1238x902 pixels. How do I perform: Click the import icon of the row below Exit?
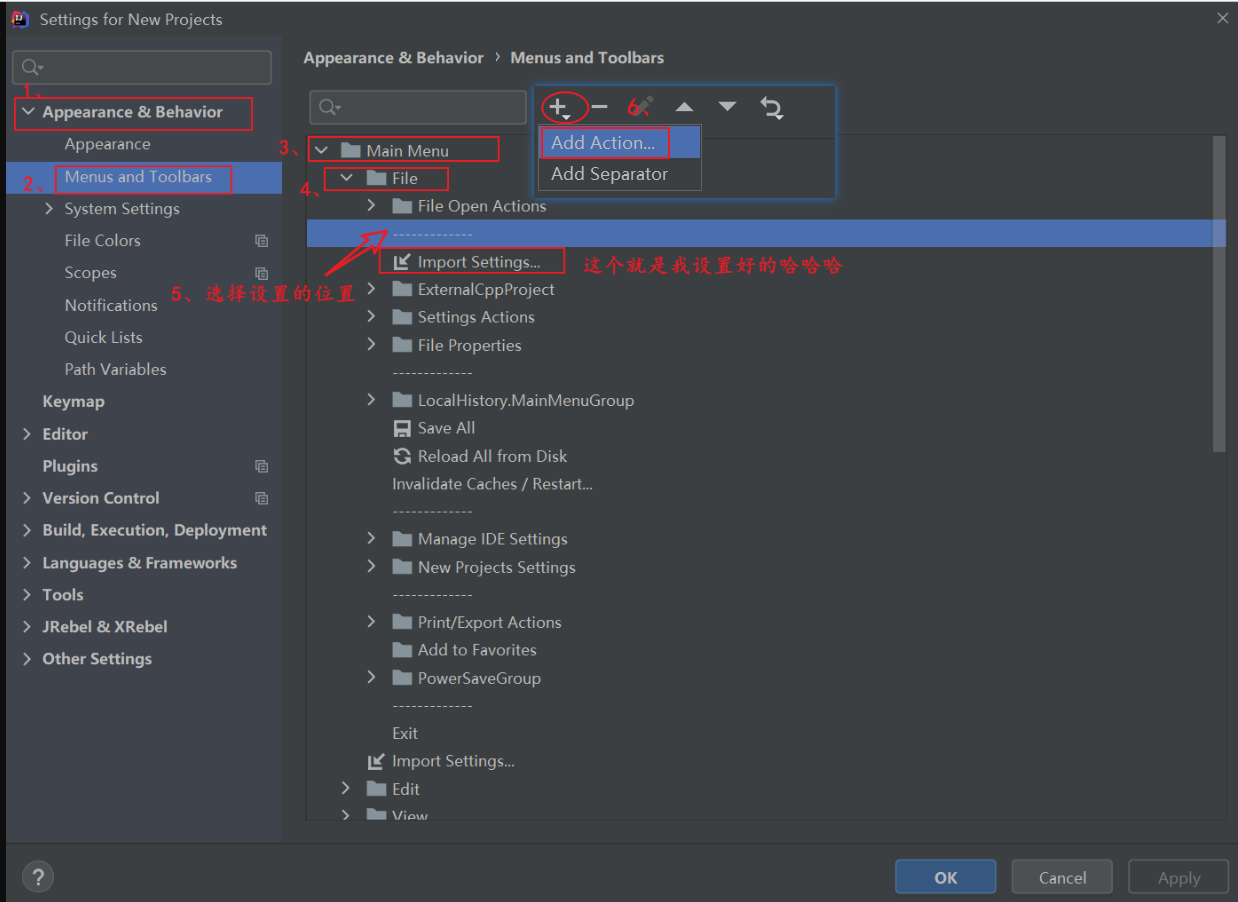376,761
